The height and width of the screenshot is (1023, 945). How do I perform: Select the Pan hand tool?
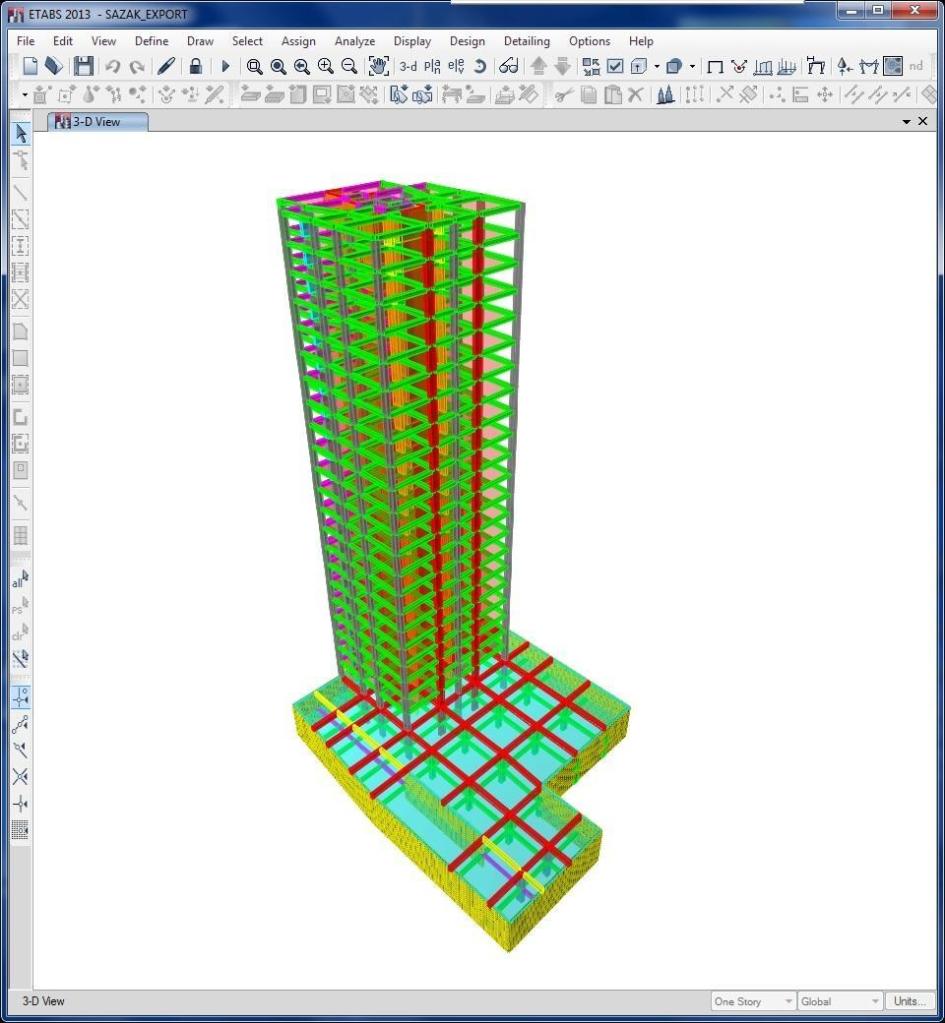378,66
